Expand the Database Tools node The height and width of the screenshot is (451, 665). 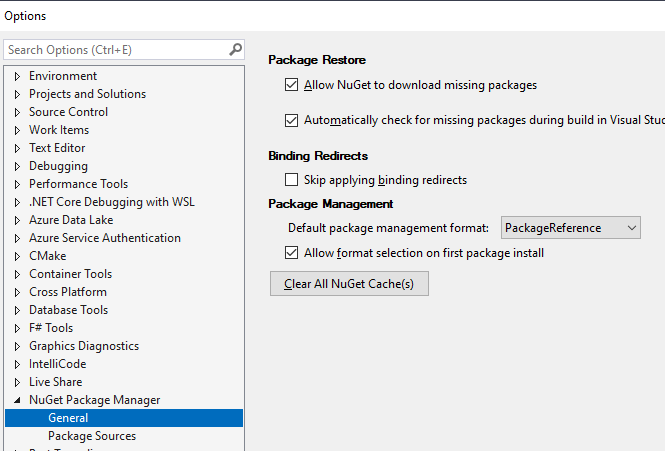tap(17, 310)
